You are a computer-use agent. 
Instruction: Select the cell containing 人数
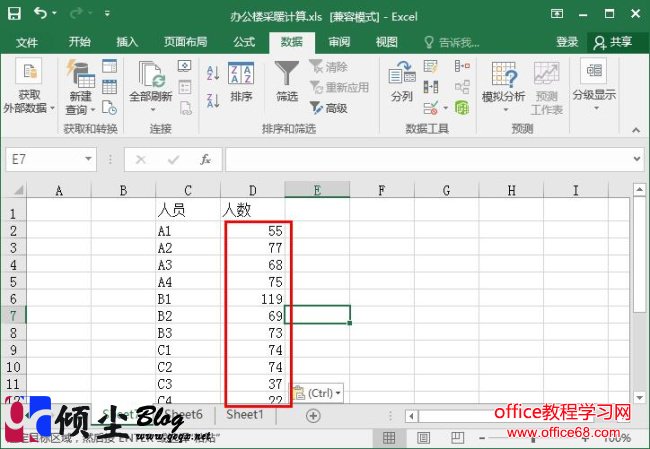point(252,210)
